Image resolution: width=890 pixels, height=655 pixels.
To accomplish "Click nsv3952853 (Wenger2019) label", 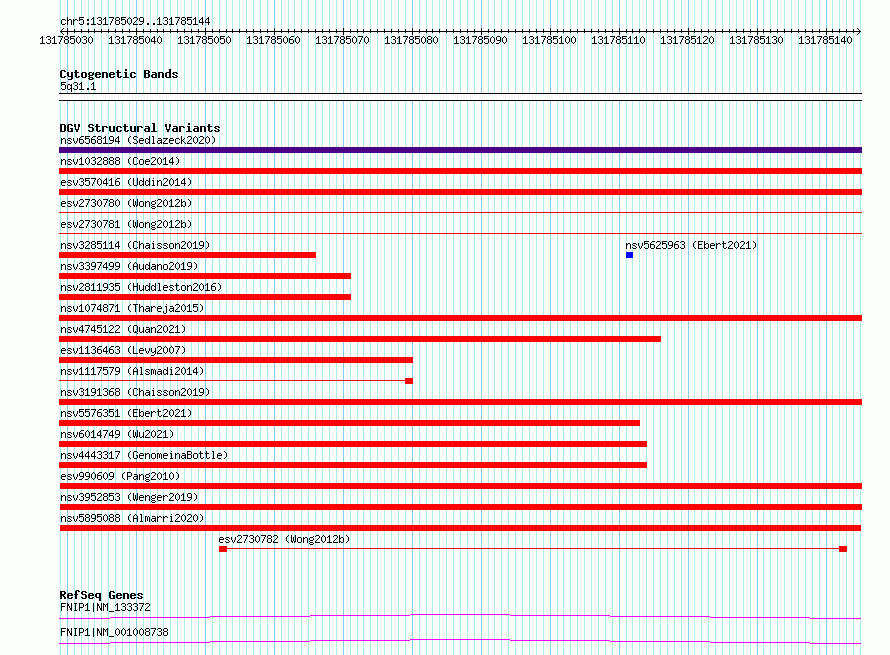I will pos(129,497).
